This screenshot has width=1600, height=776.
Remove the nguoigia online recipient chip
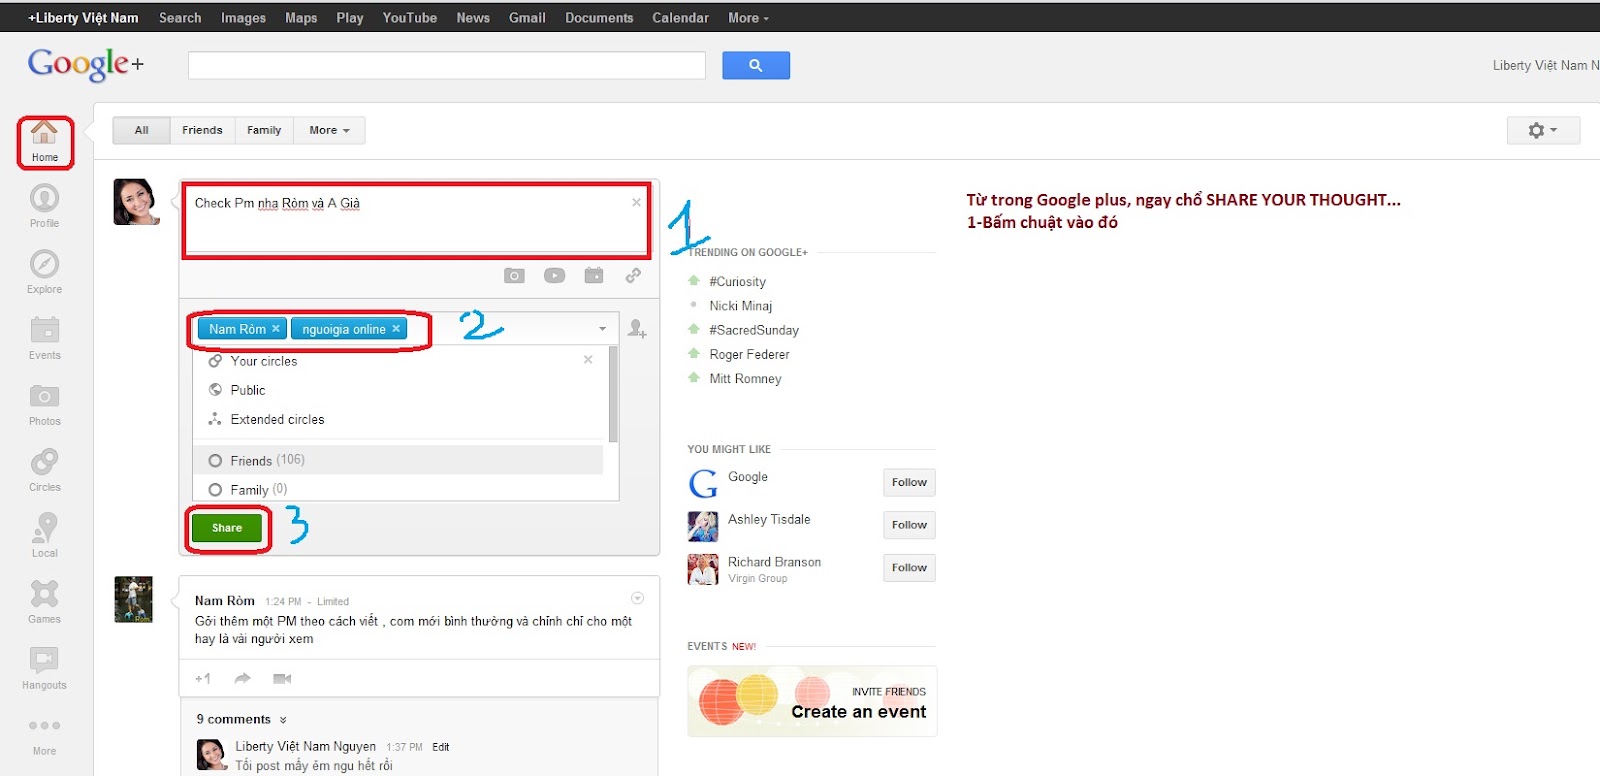[396, 328]
